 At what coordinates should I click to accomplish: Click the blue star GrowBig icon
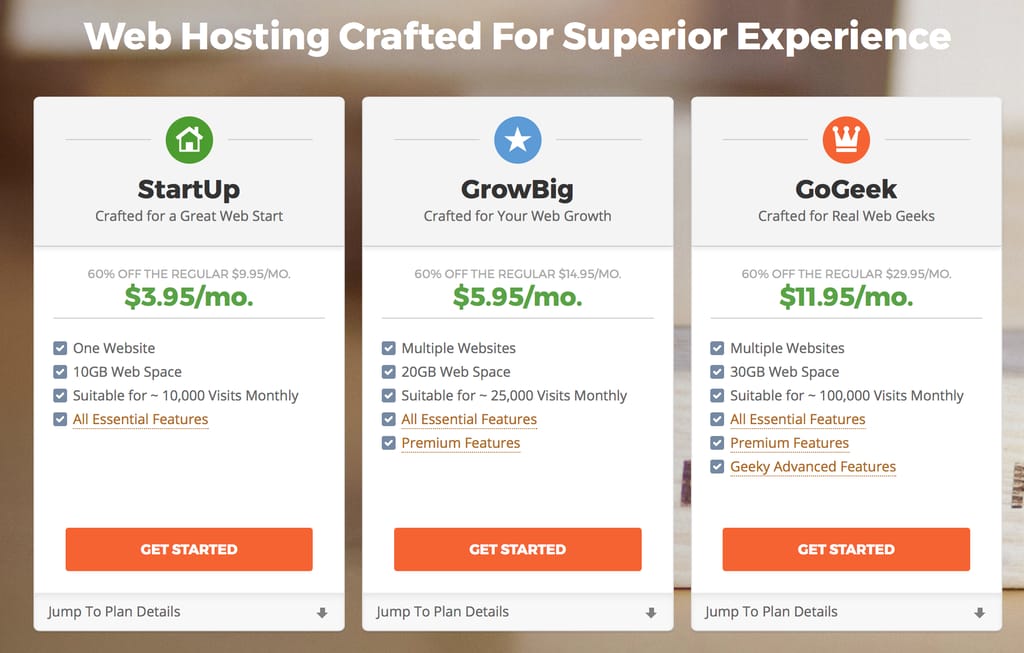(518, 140)
